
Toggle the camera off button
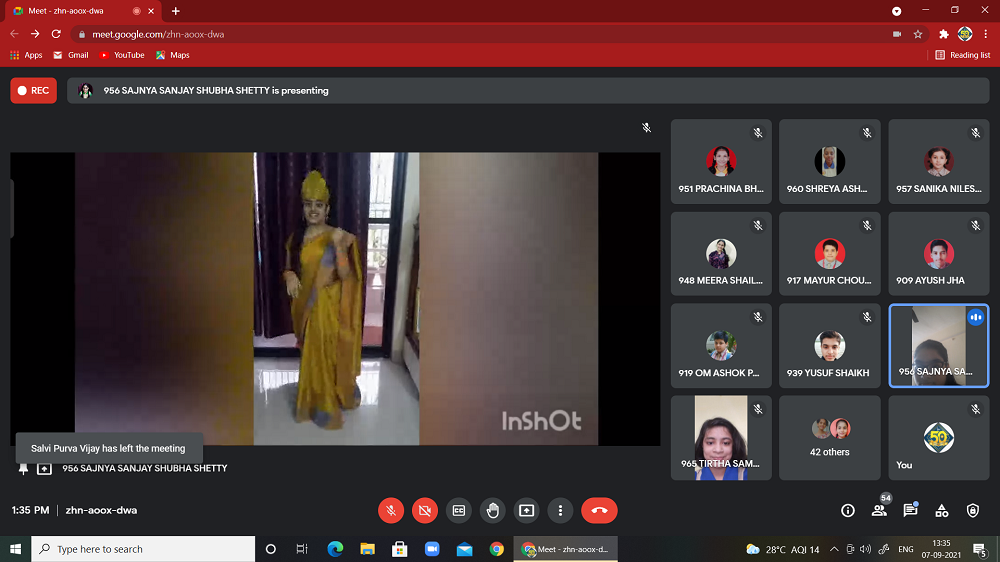(x=425, y=510)
